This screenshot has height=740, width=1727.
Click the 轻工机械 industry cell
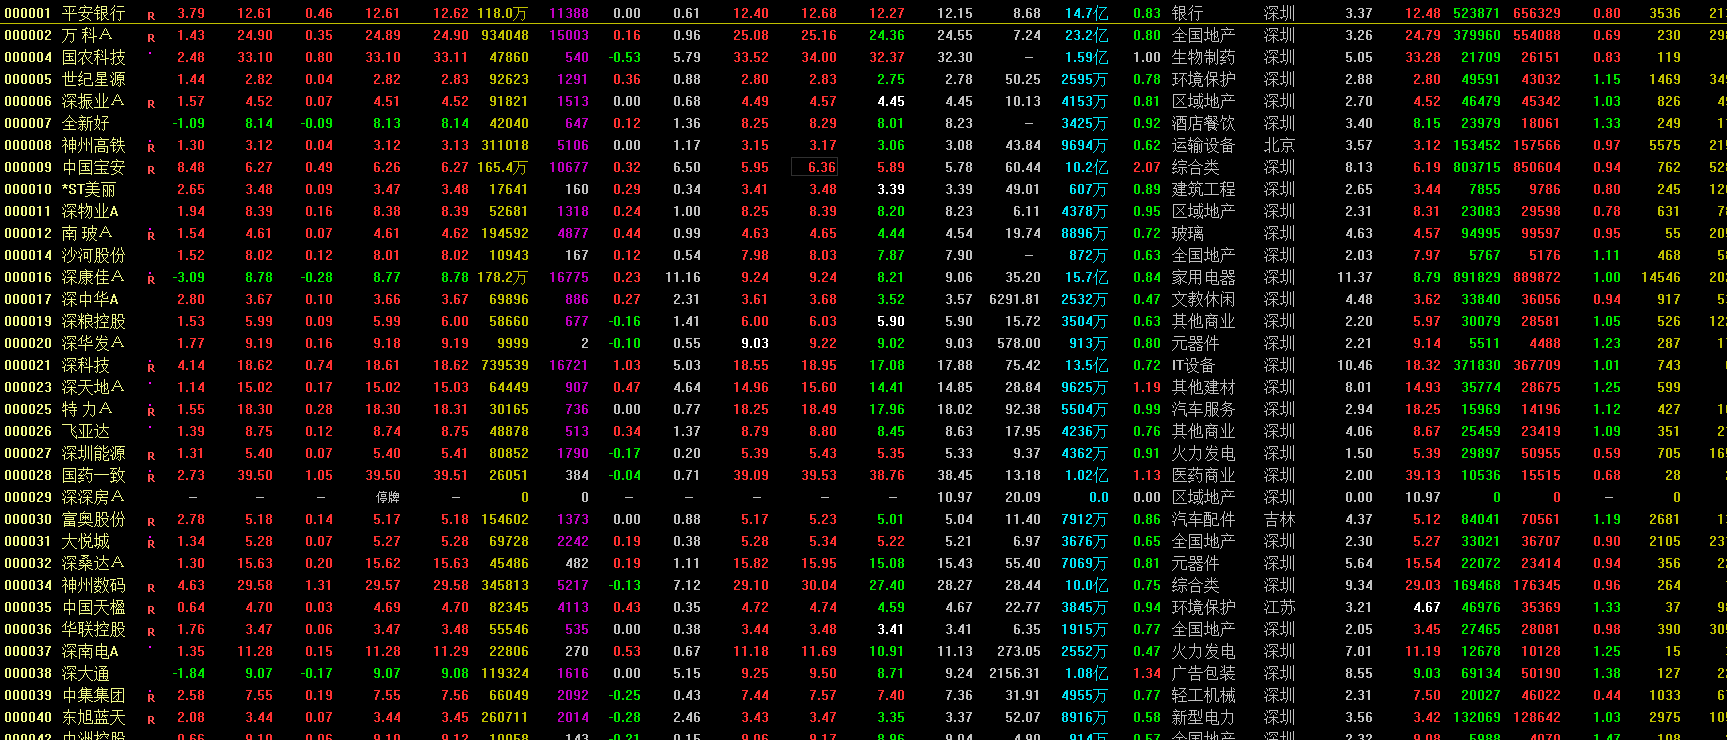click(x=1203, y=695)
